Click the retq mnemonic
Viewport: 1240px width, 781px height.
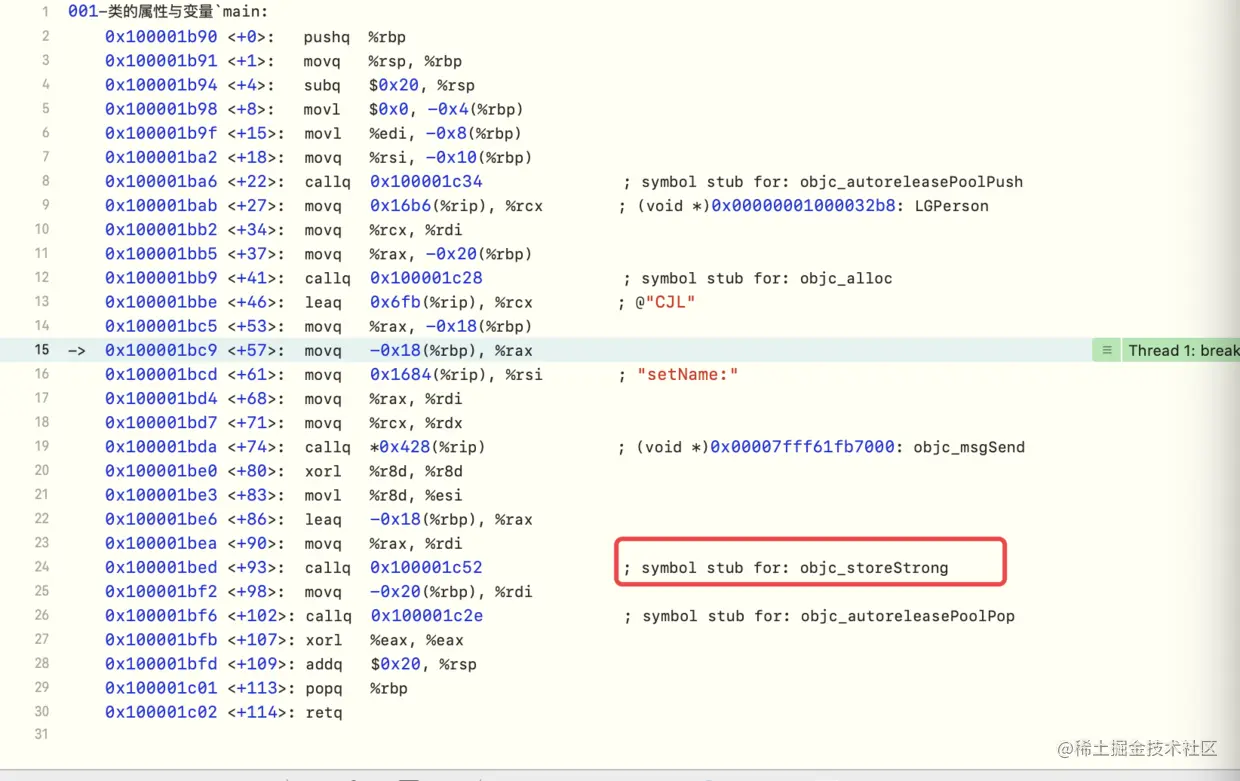click(x=323, y=712)
